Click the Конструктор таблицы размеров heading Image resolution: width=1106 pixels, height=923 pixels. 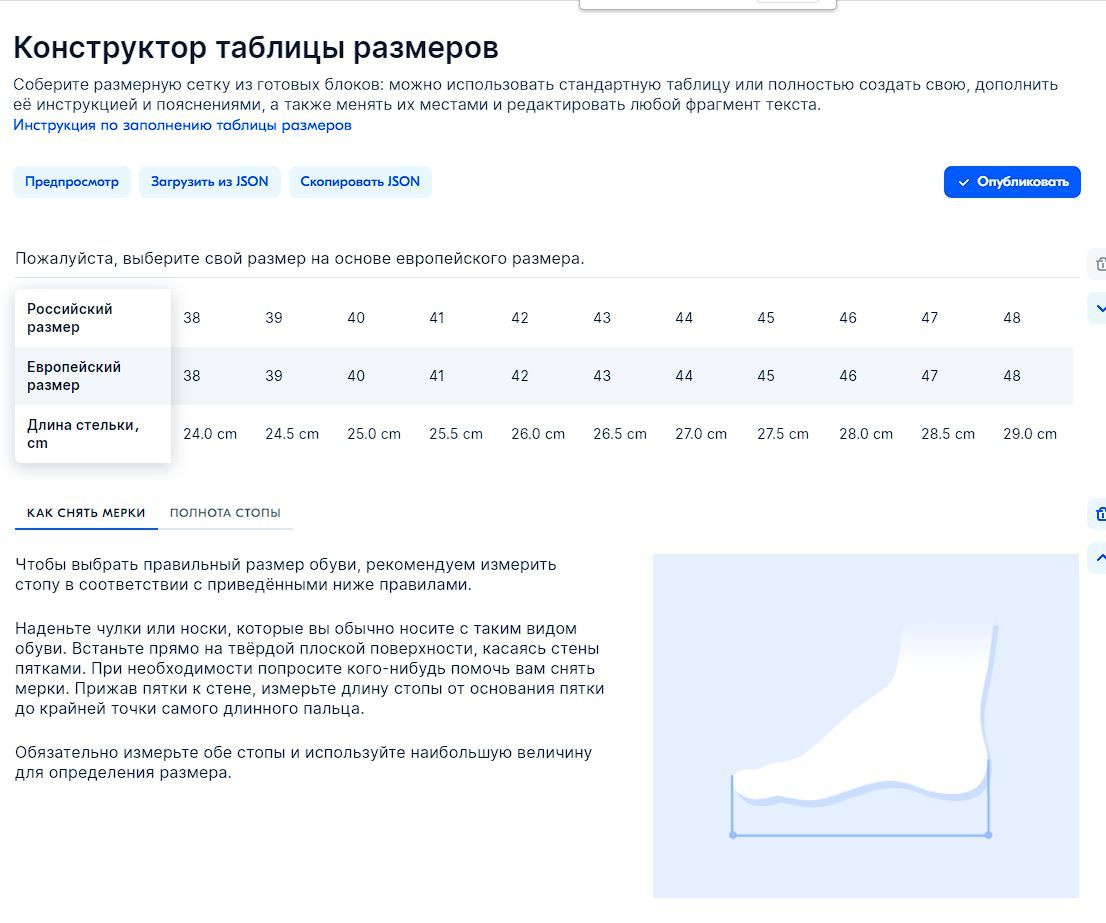point(256,48)
